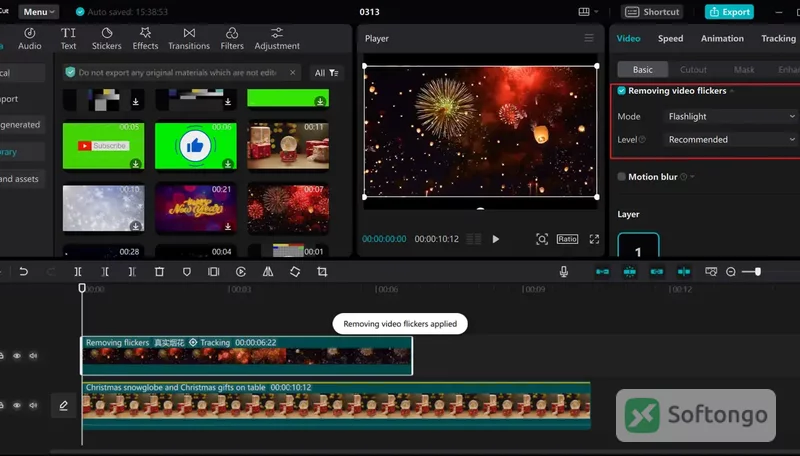Click the cover edit pencil button

pyautogui.click(x=63, y=406)
